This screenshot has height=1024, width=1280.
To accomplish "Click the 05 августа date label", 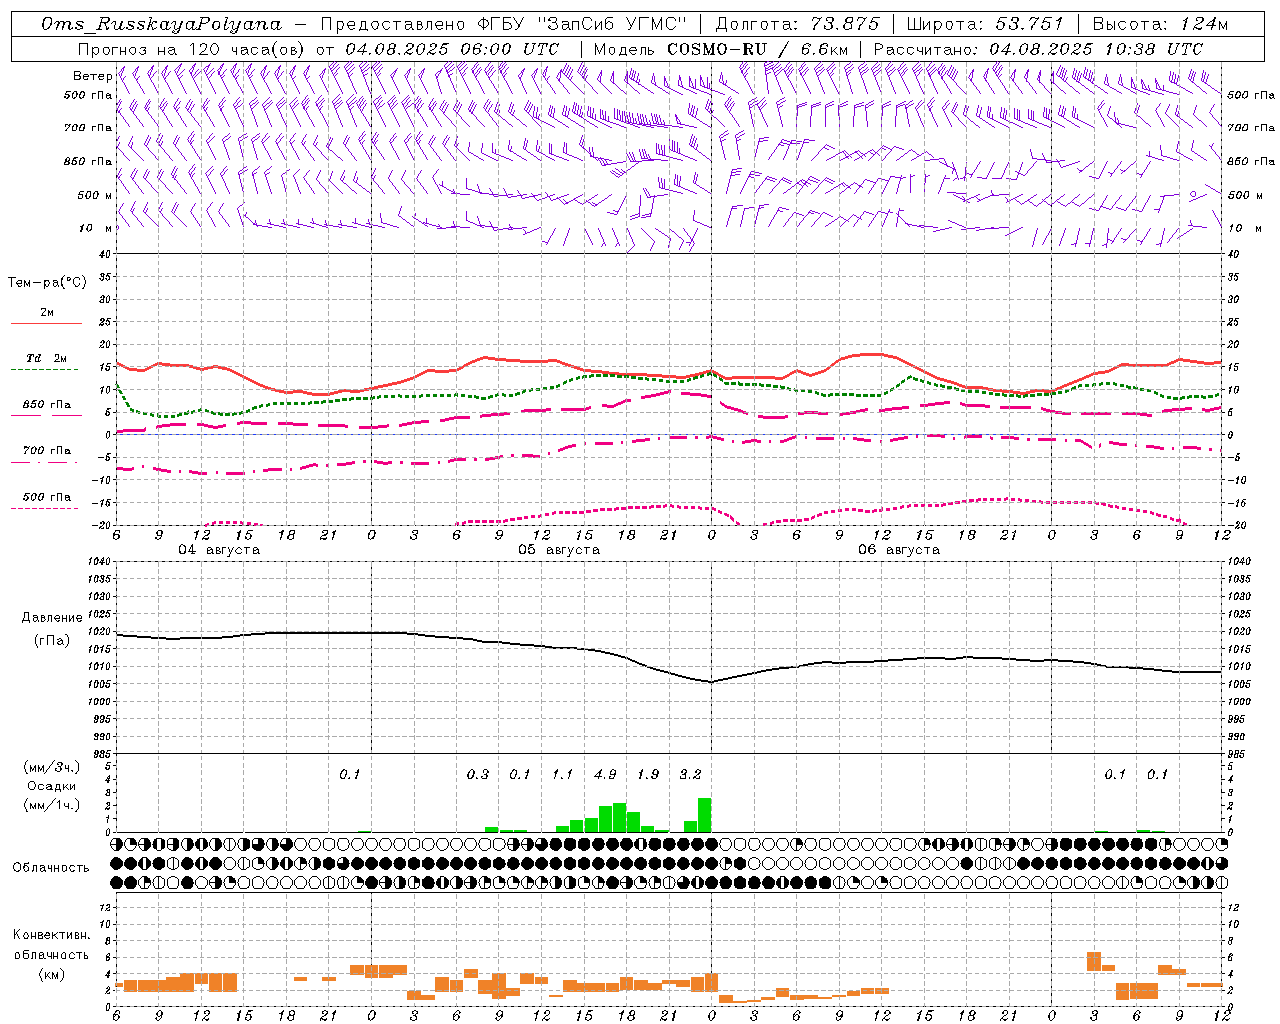I will coord(559,550).
